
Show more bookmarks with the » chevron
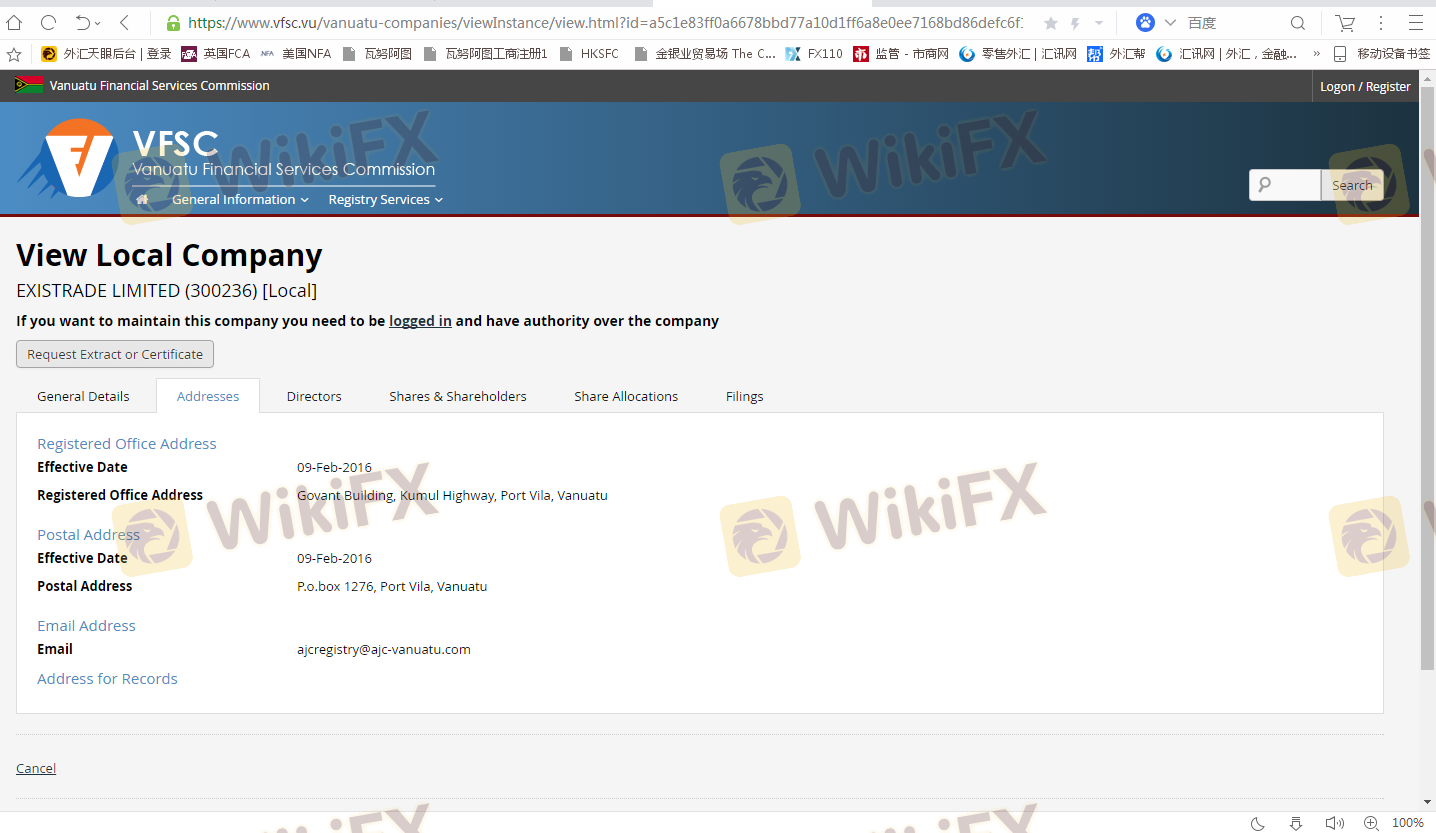(1316, 54)
